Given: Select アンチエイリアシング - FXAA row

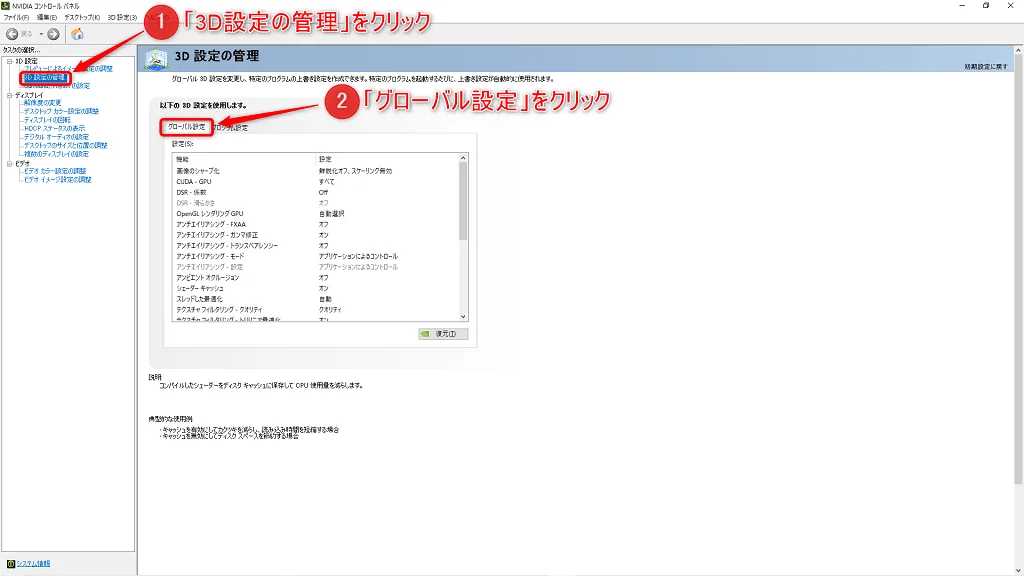Looking at the screenshot, I should tap(316, 224).
